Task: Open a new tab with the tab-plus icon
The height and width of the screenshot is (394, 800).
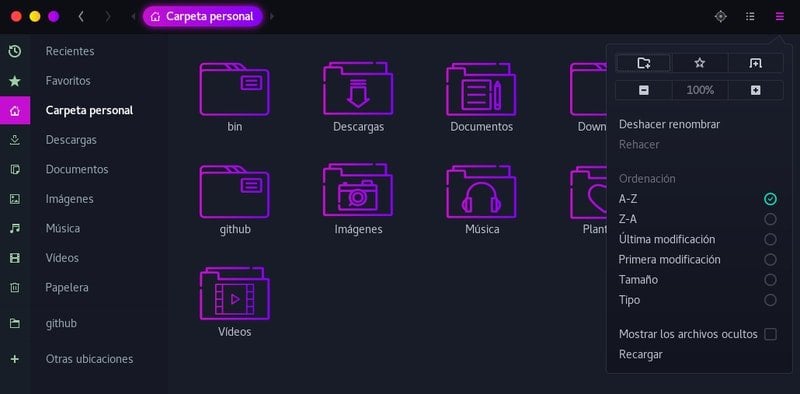Action: pyautogui.click(x=756, y=63)
